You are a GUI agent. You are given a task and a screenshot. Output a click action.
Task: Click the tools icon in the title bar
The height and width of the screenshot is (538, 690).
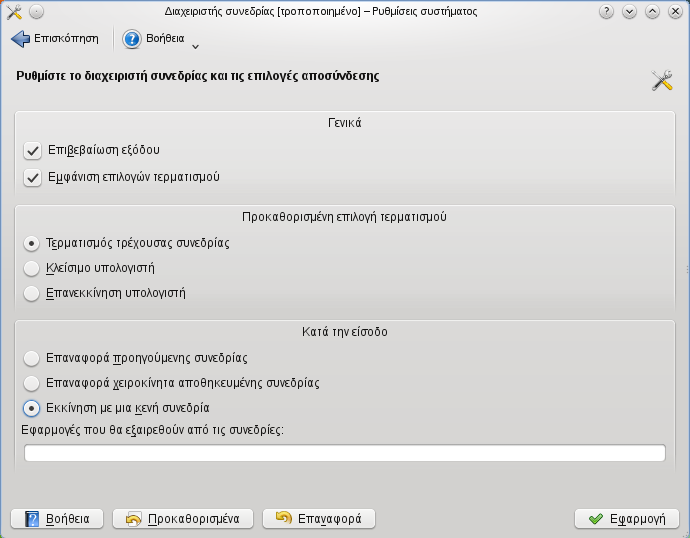click(14, 12)
